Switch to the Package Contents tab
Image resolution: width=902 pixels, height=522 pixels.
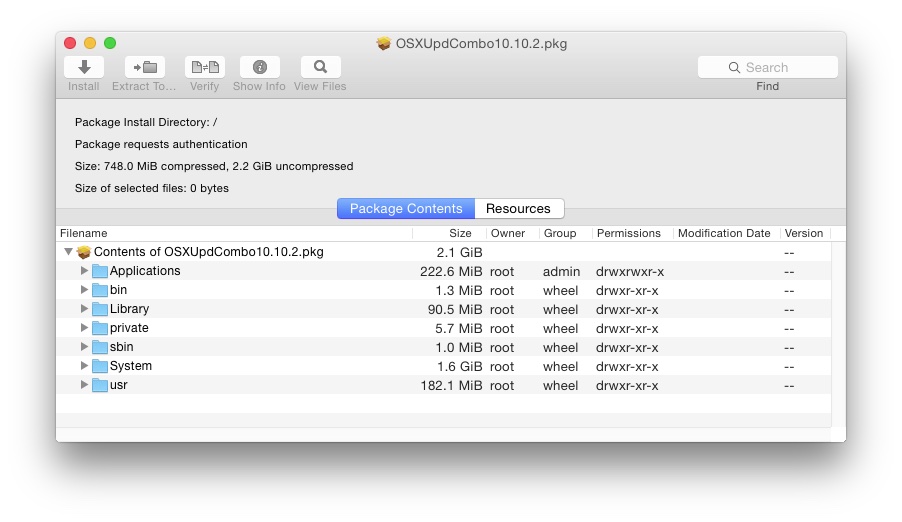406,208
